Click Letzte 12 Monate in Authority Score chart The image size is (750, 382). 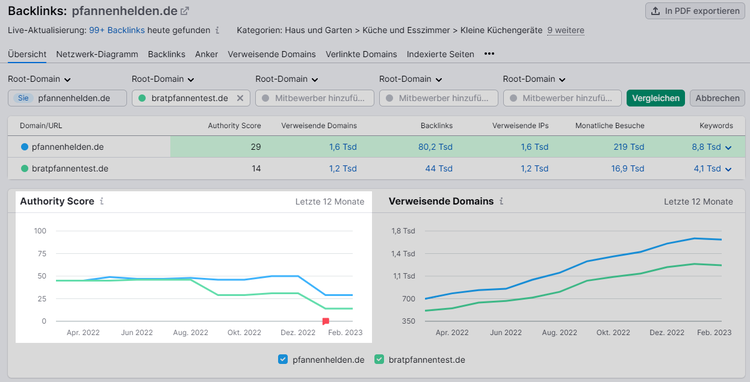(x=330, y=202)
